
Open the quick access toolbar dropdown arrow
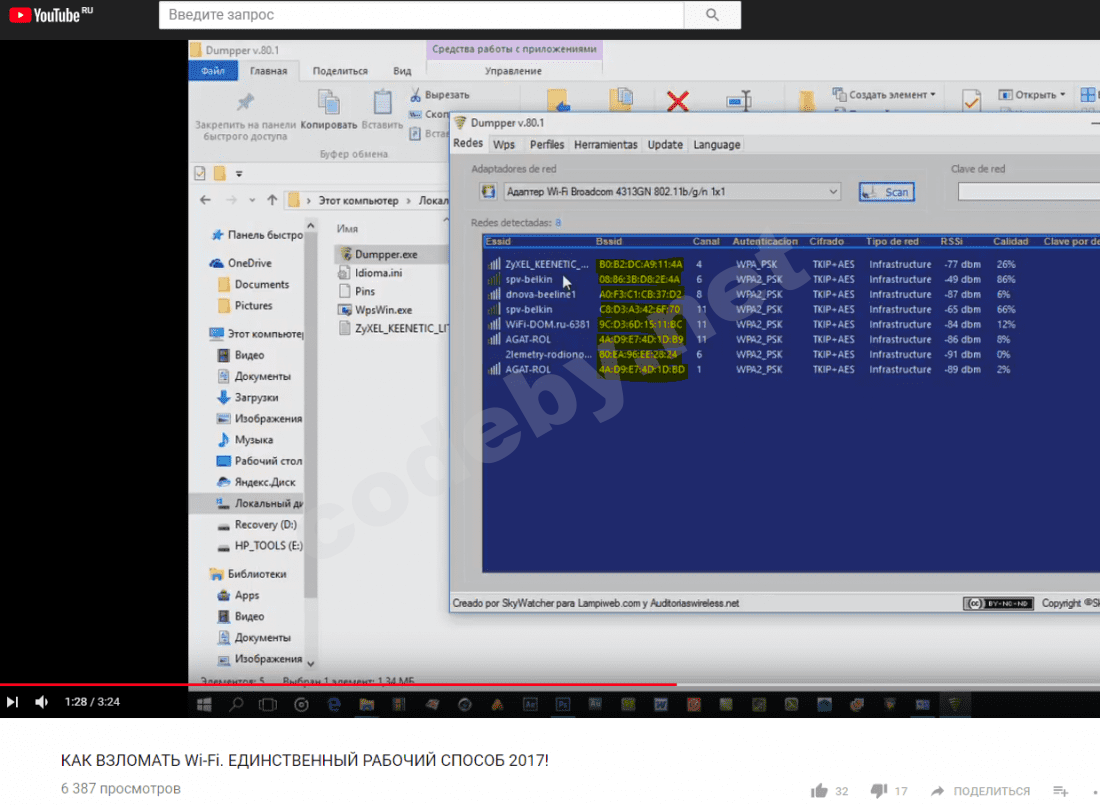[239, 173]
